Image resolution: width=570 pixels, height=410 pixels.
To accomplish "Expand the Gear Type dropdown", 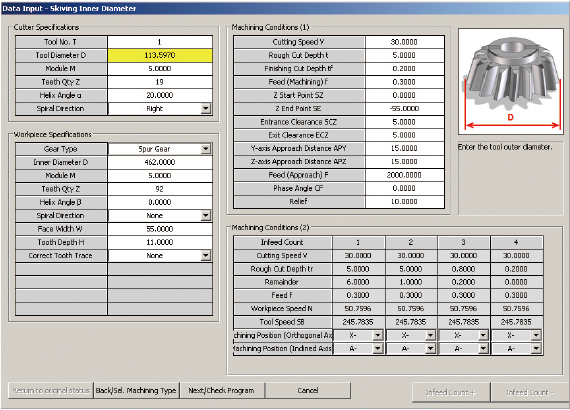I will tap(206, 149).
